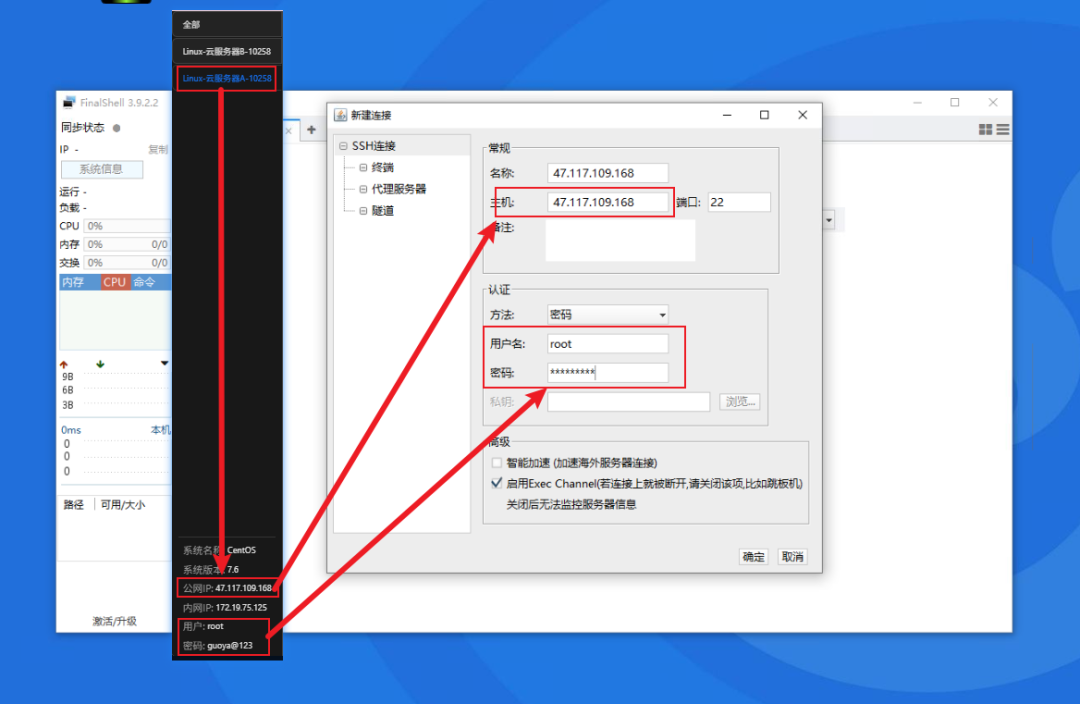This screenshot has width=1080, height=704.
Task: Open dropdown arrow right of the dialog
Action: click(829, 220)
